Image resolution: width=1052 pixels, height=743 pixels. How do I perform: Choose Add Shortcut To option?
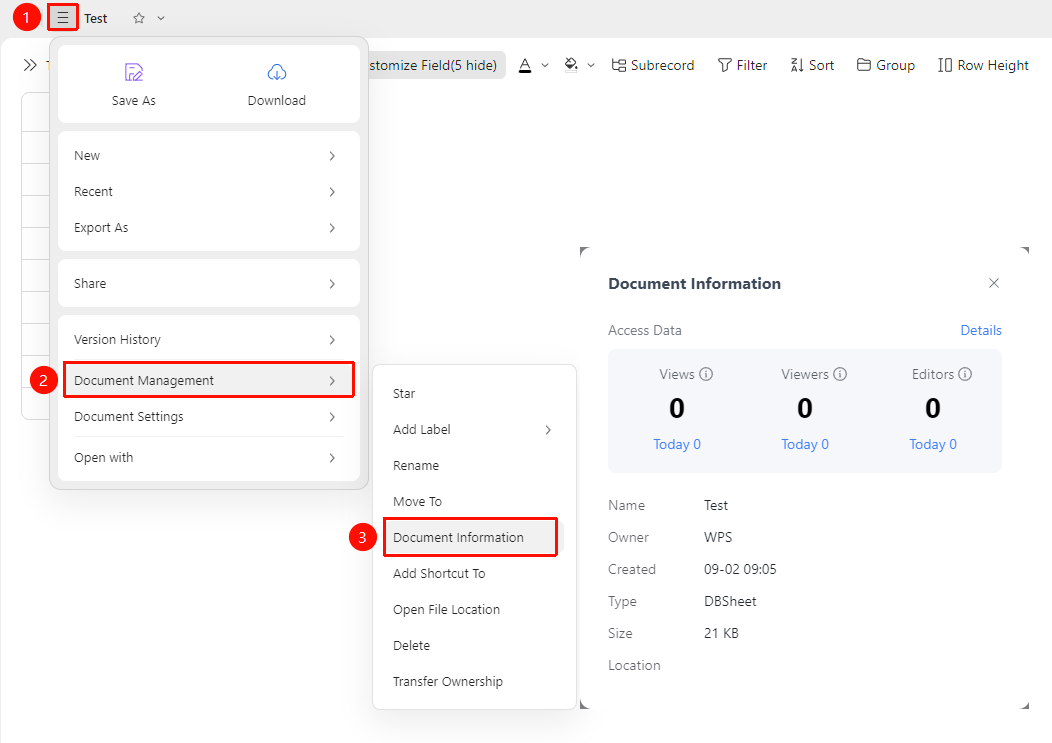[474, 574]
